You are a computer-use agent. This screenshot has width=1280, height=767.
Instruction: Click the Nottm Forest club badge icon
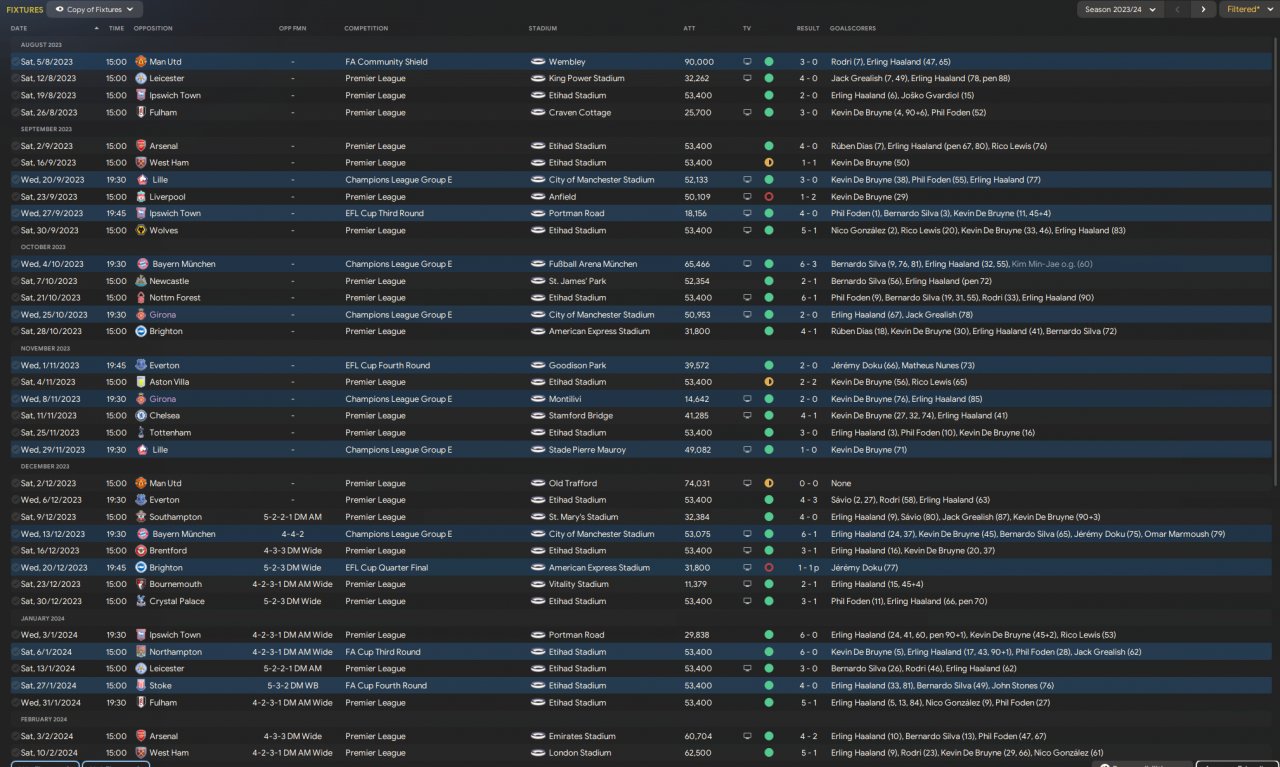point(141,298)
